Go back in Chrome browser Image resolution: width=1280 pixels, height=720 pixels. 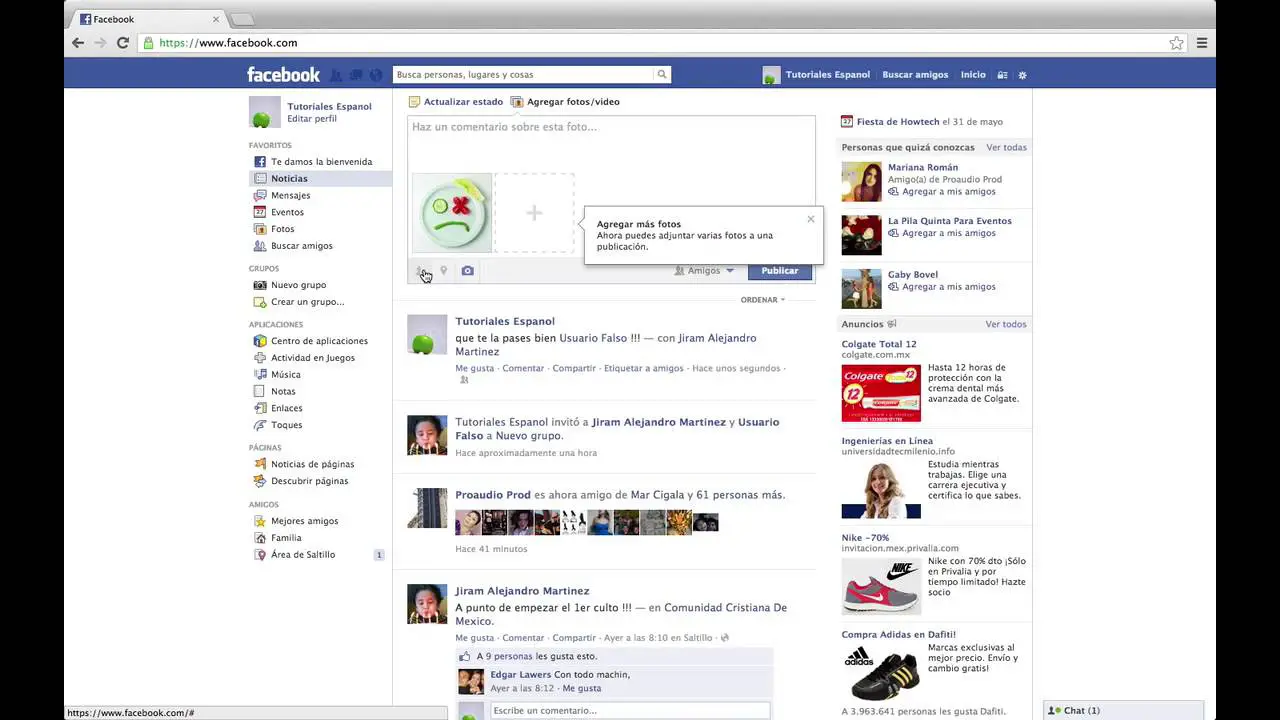pyautogui.click(x=78, y=43)
